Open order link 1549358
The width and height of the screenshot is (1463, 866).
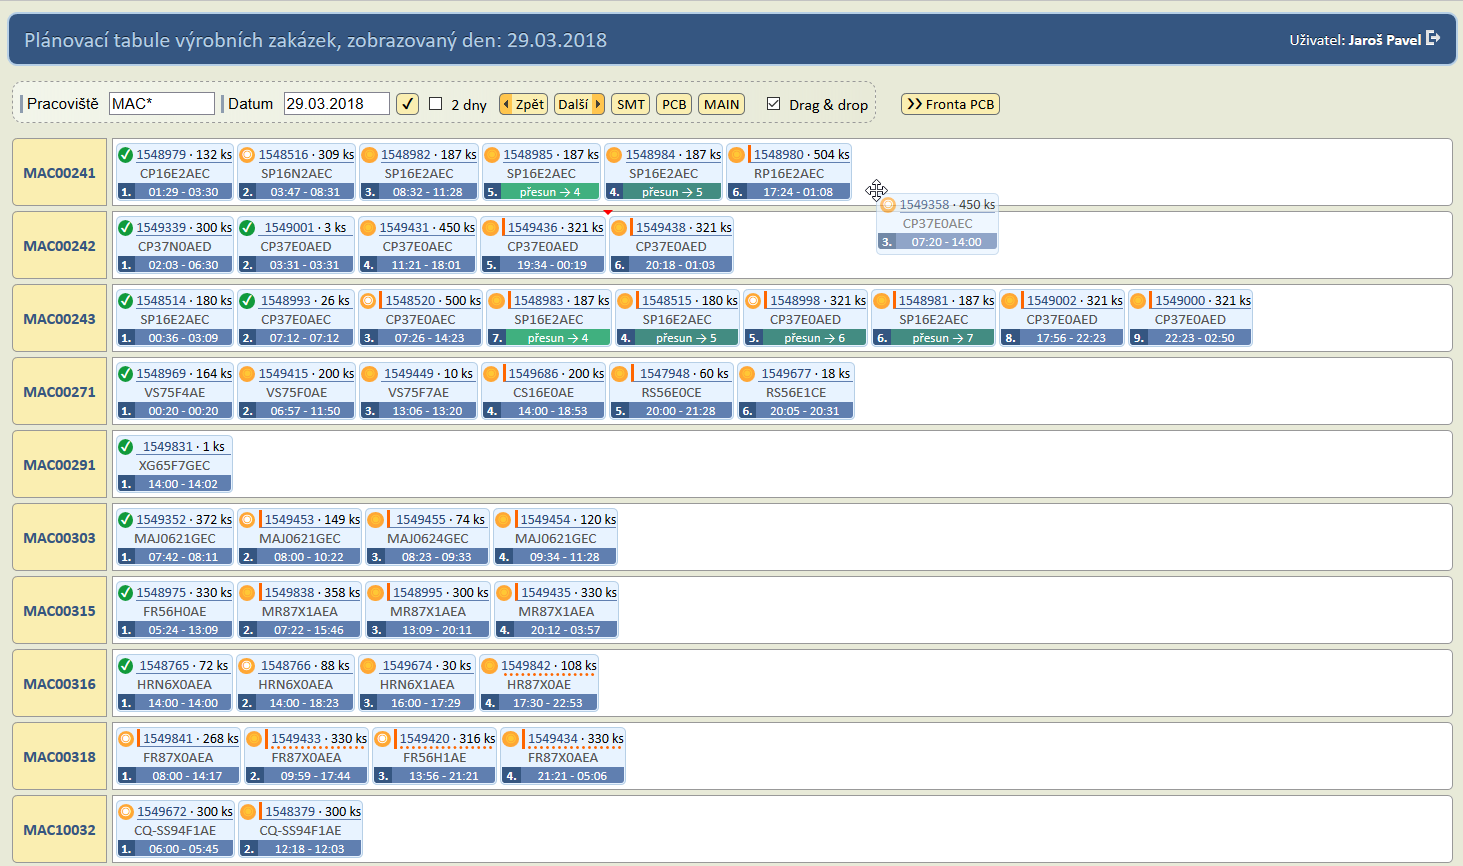[x=924, y=205]
